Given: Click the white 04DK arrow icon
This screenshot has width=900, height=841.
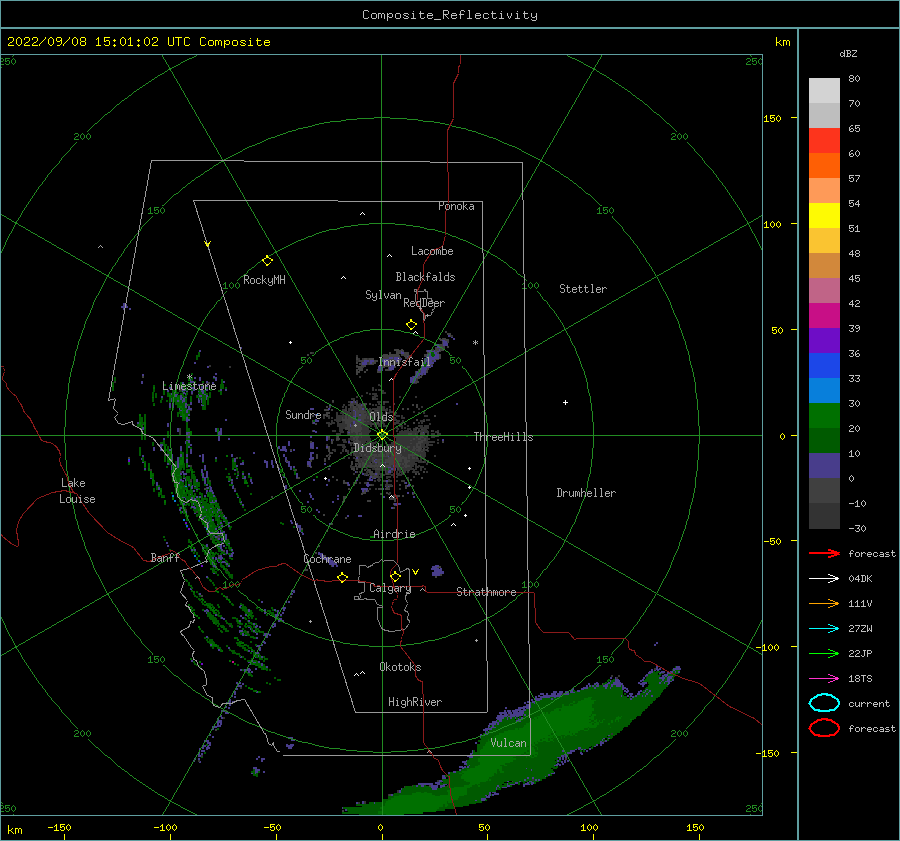Looking at the screenshot, I should [x=824, y=579].
